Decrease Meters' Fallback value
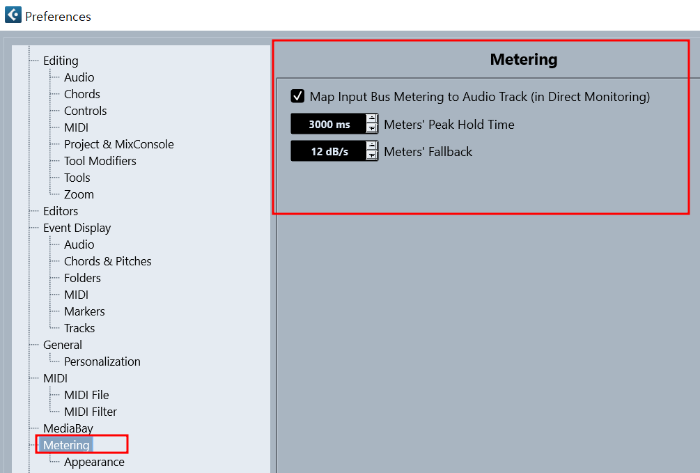700x473 pixels. click(371, 156)
